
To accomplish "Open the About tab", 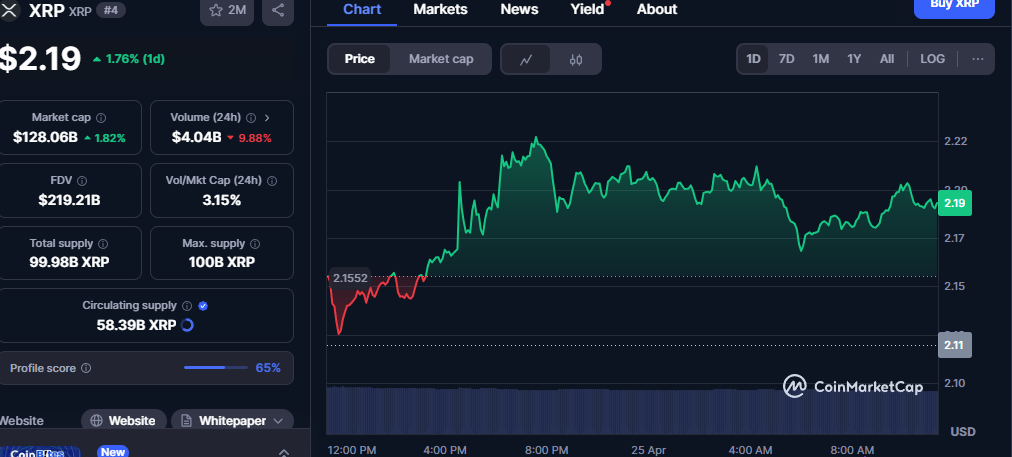I will pos(657,10).
